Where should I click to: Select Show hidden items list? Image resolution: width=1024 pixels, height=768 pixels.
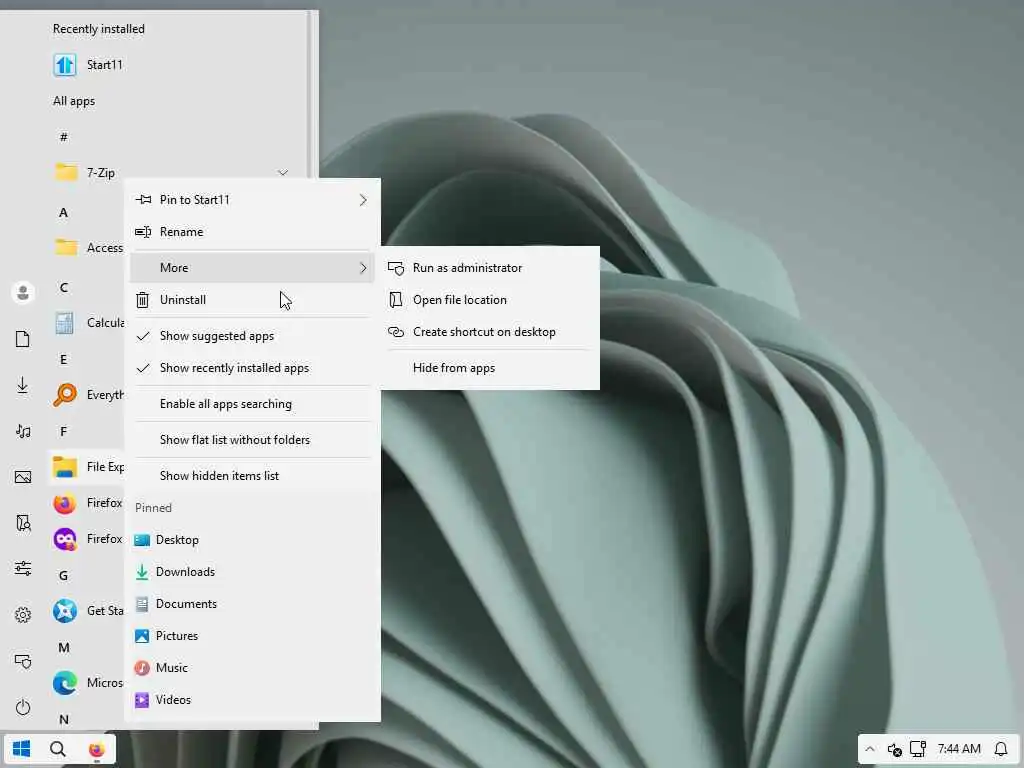tap(252, 475)
